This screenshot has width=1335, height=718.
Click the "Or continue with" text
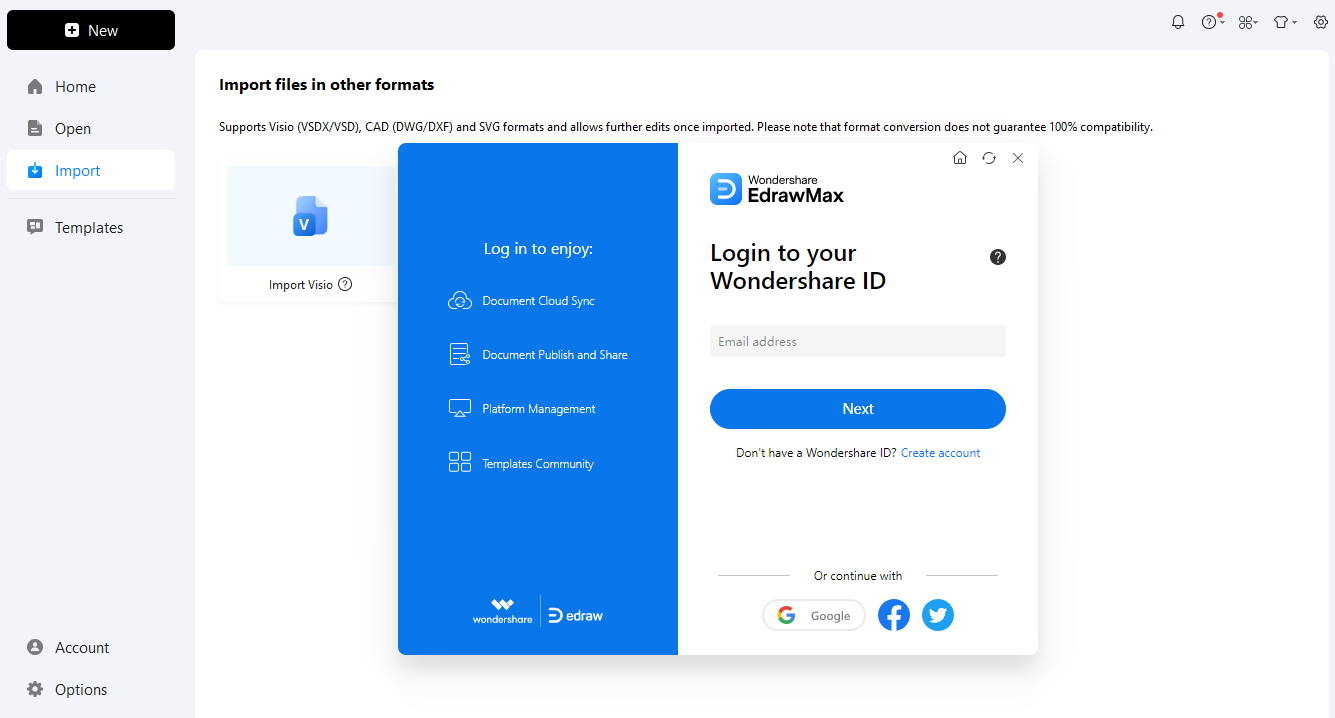point(858,576)
